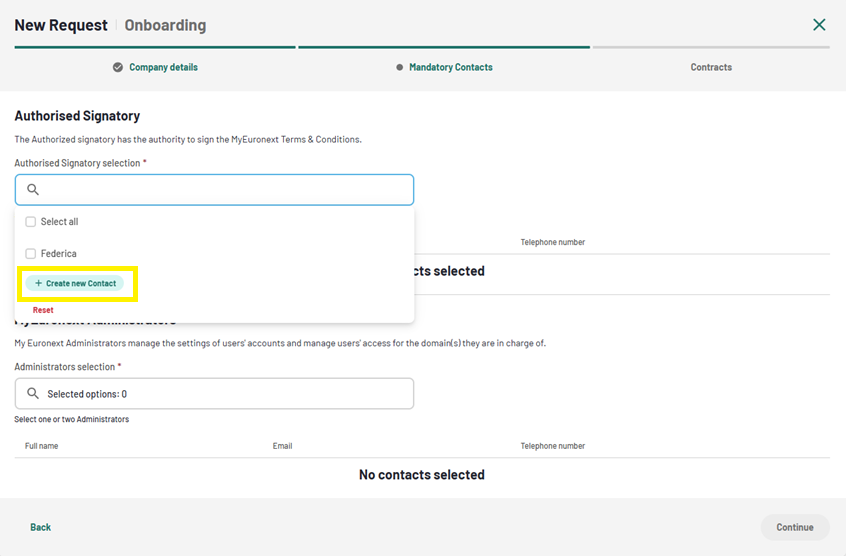846x556 pixels.
Task: Click the magnifier icon in Administrators selection
Action: coord(33,394)
